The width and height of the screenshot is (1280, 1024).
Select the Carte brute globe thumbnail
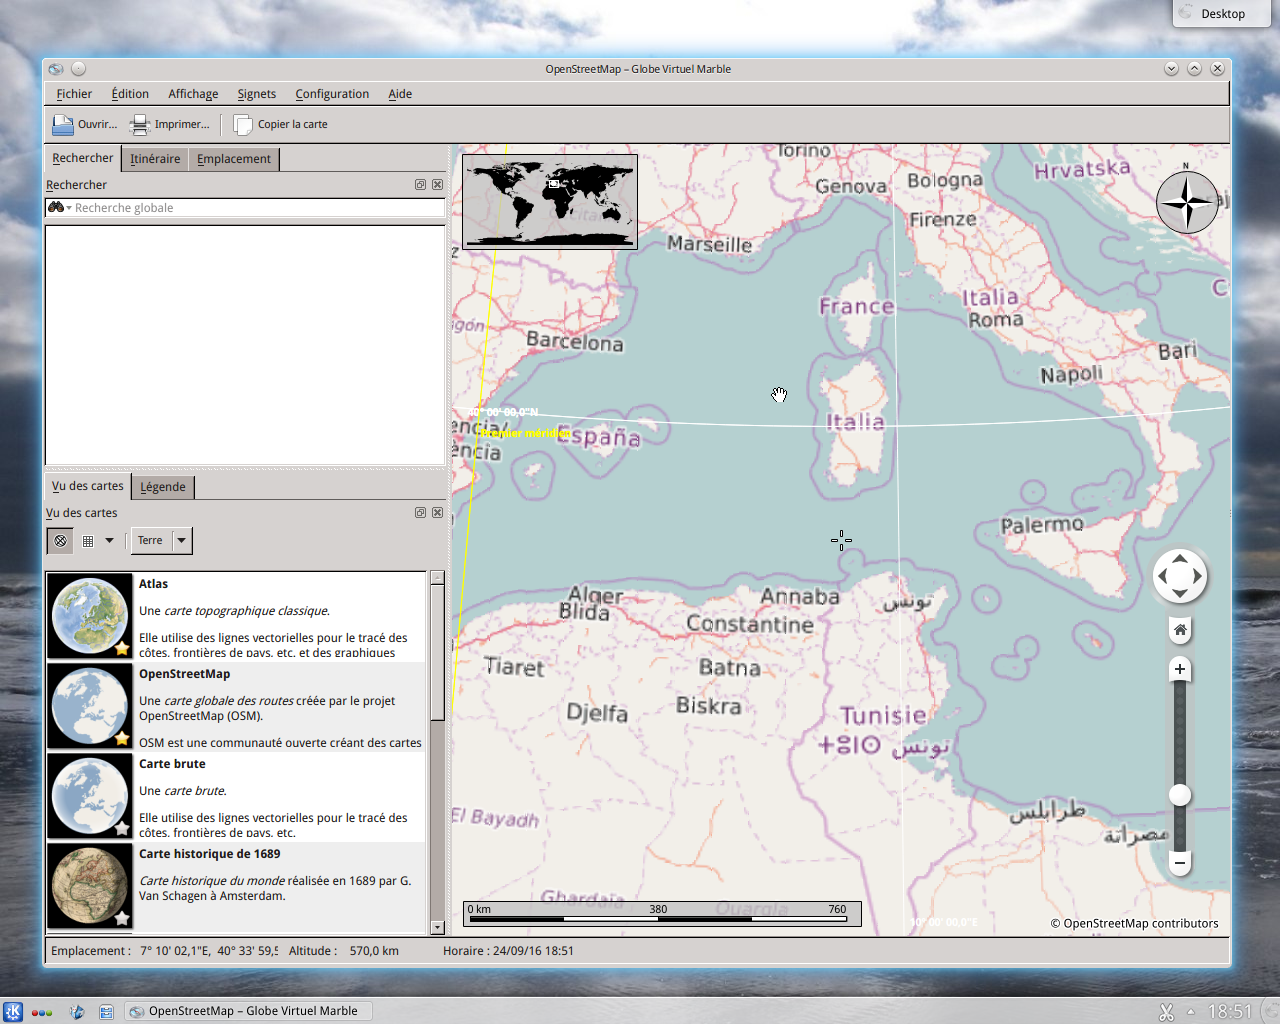(90, 796)
